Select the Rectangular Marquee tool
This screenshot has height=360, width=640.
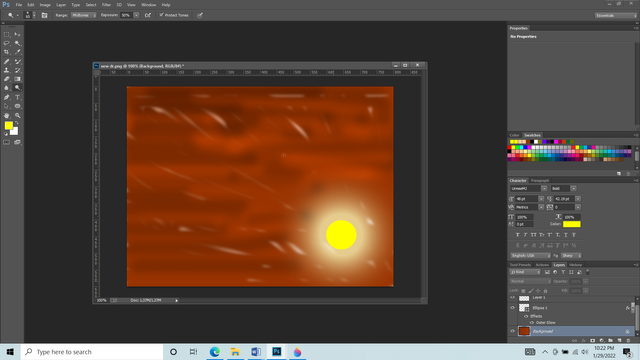click(7, 35)
